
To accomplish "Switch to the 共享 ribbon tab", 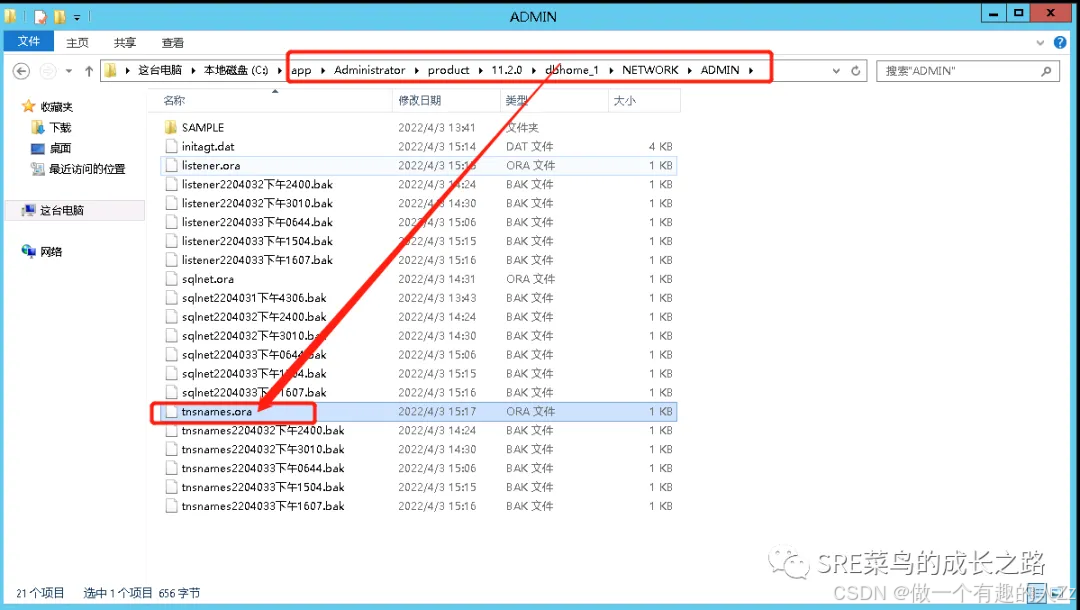I will (125, 43).
